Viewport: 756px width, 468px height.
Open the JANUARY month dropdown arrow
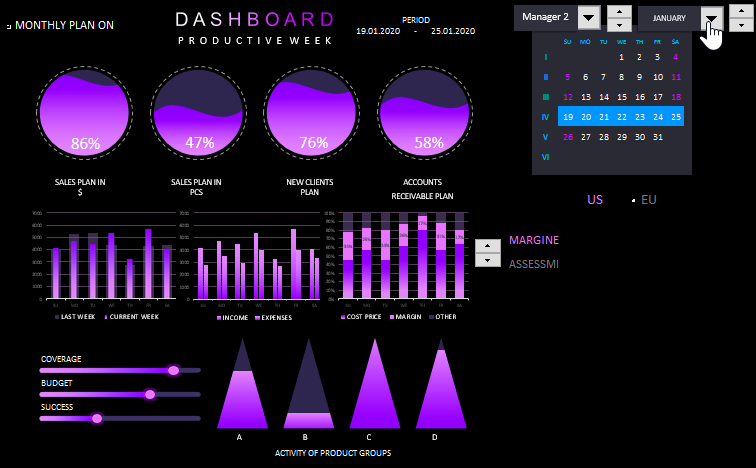[711, 18]
